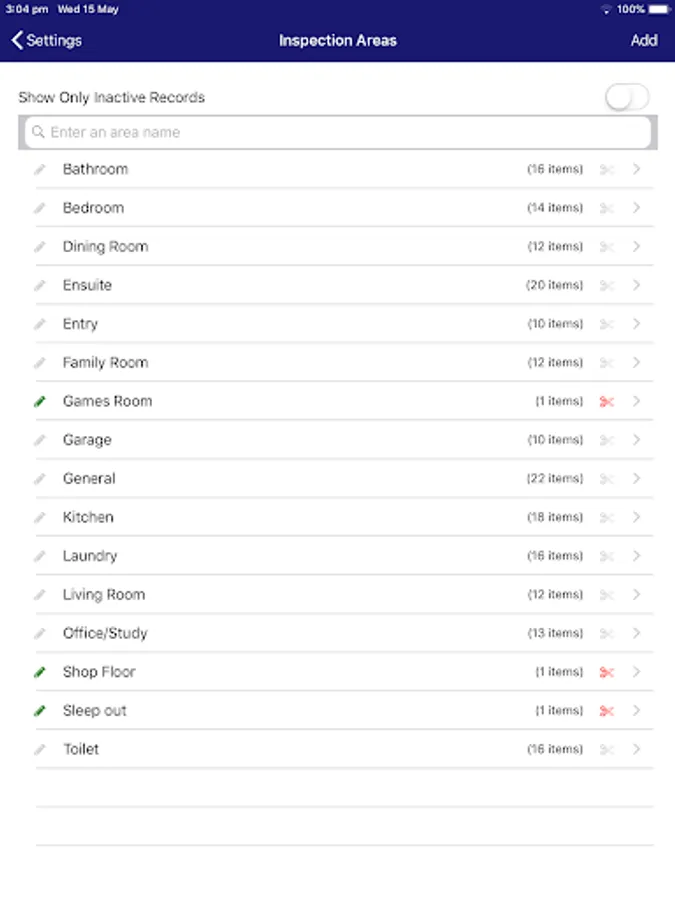This screenshot has width=675, height=900.
Task: Tap the grey scissors icon for Kitchen
Action: pyautogui.click(x=606, y=517)
